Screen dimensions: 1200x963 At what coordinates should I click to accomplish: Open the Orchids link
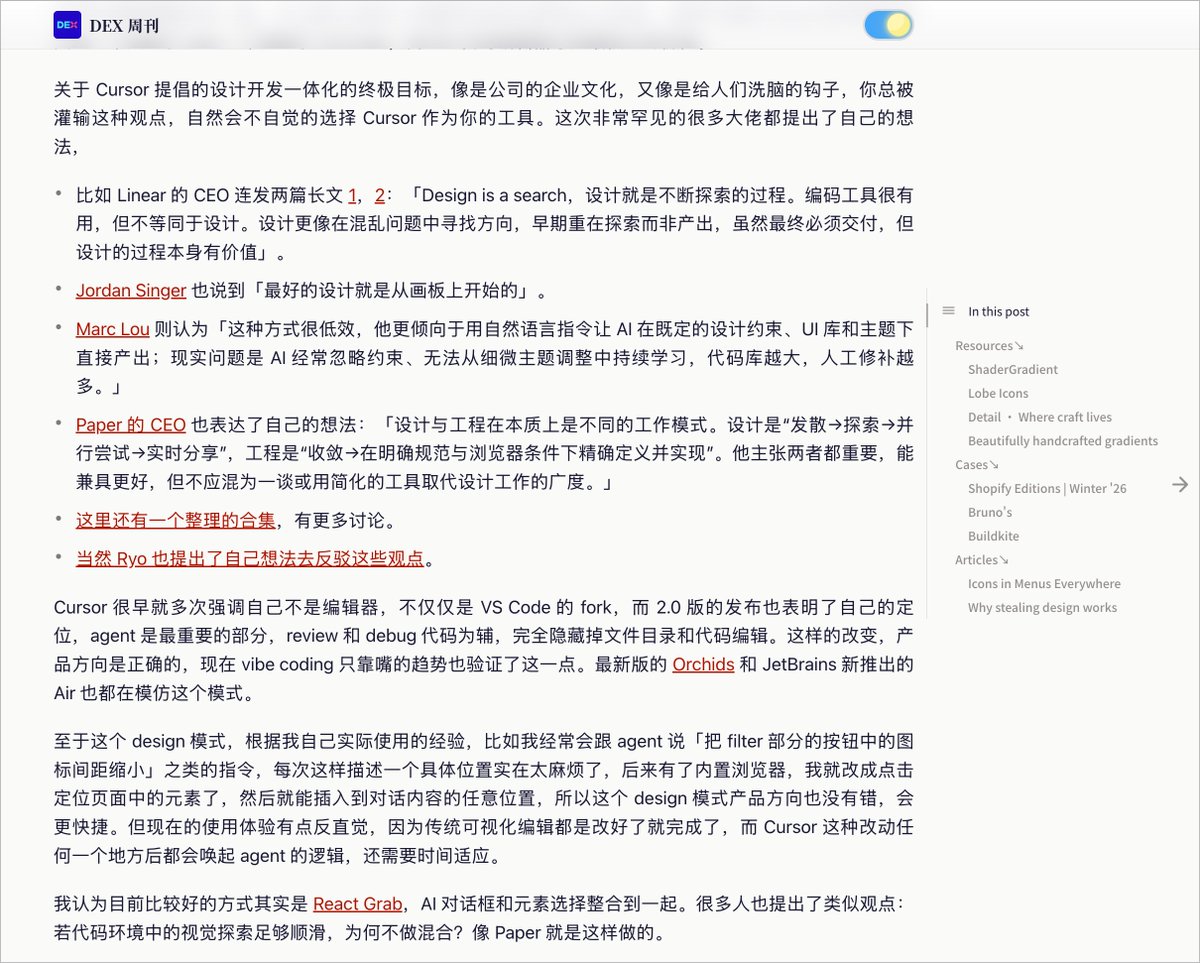[x=703, y=664]
